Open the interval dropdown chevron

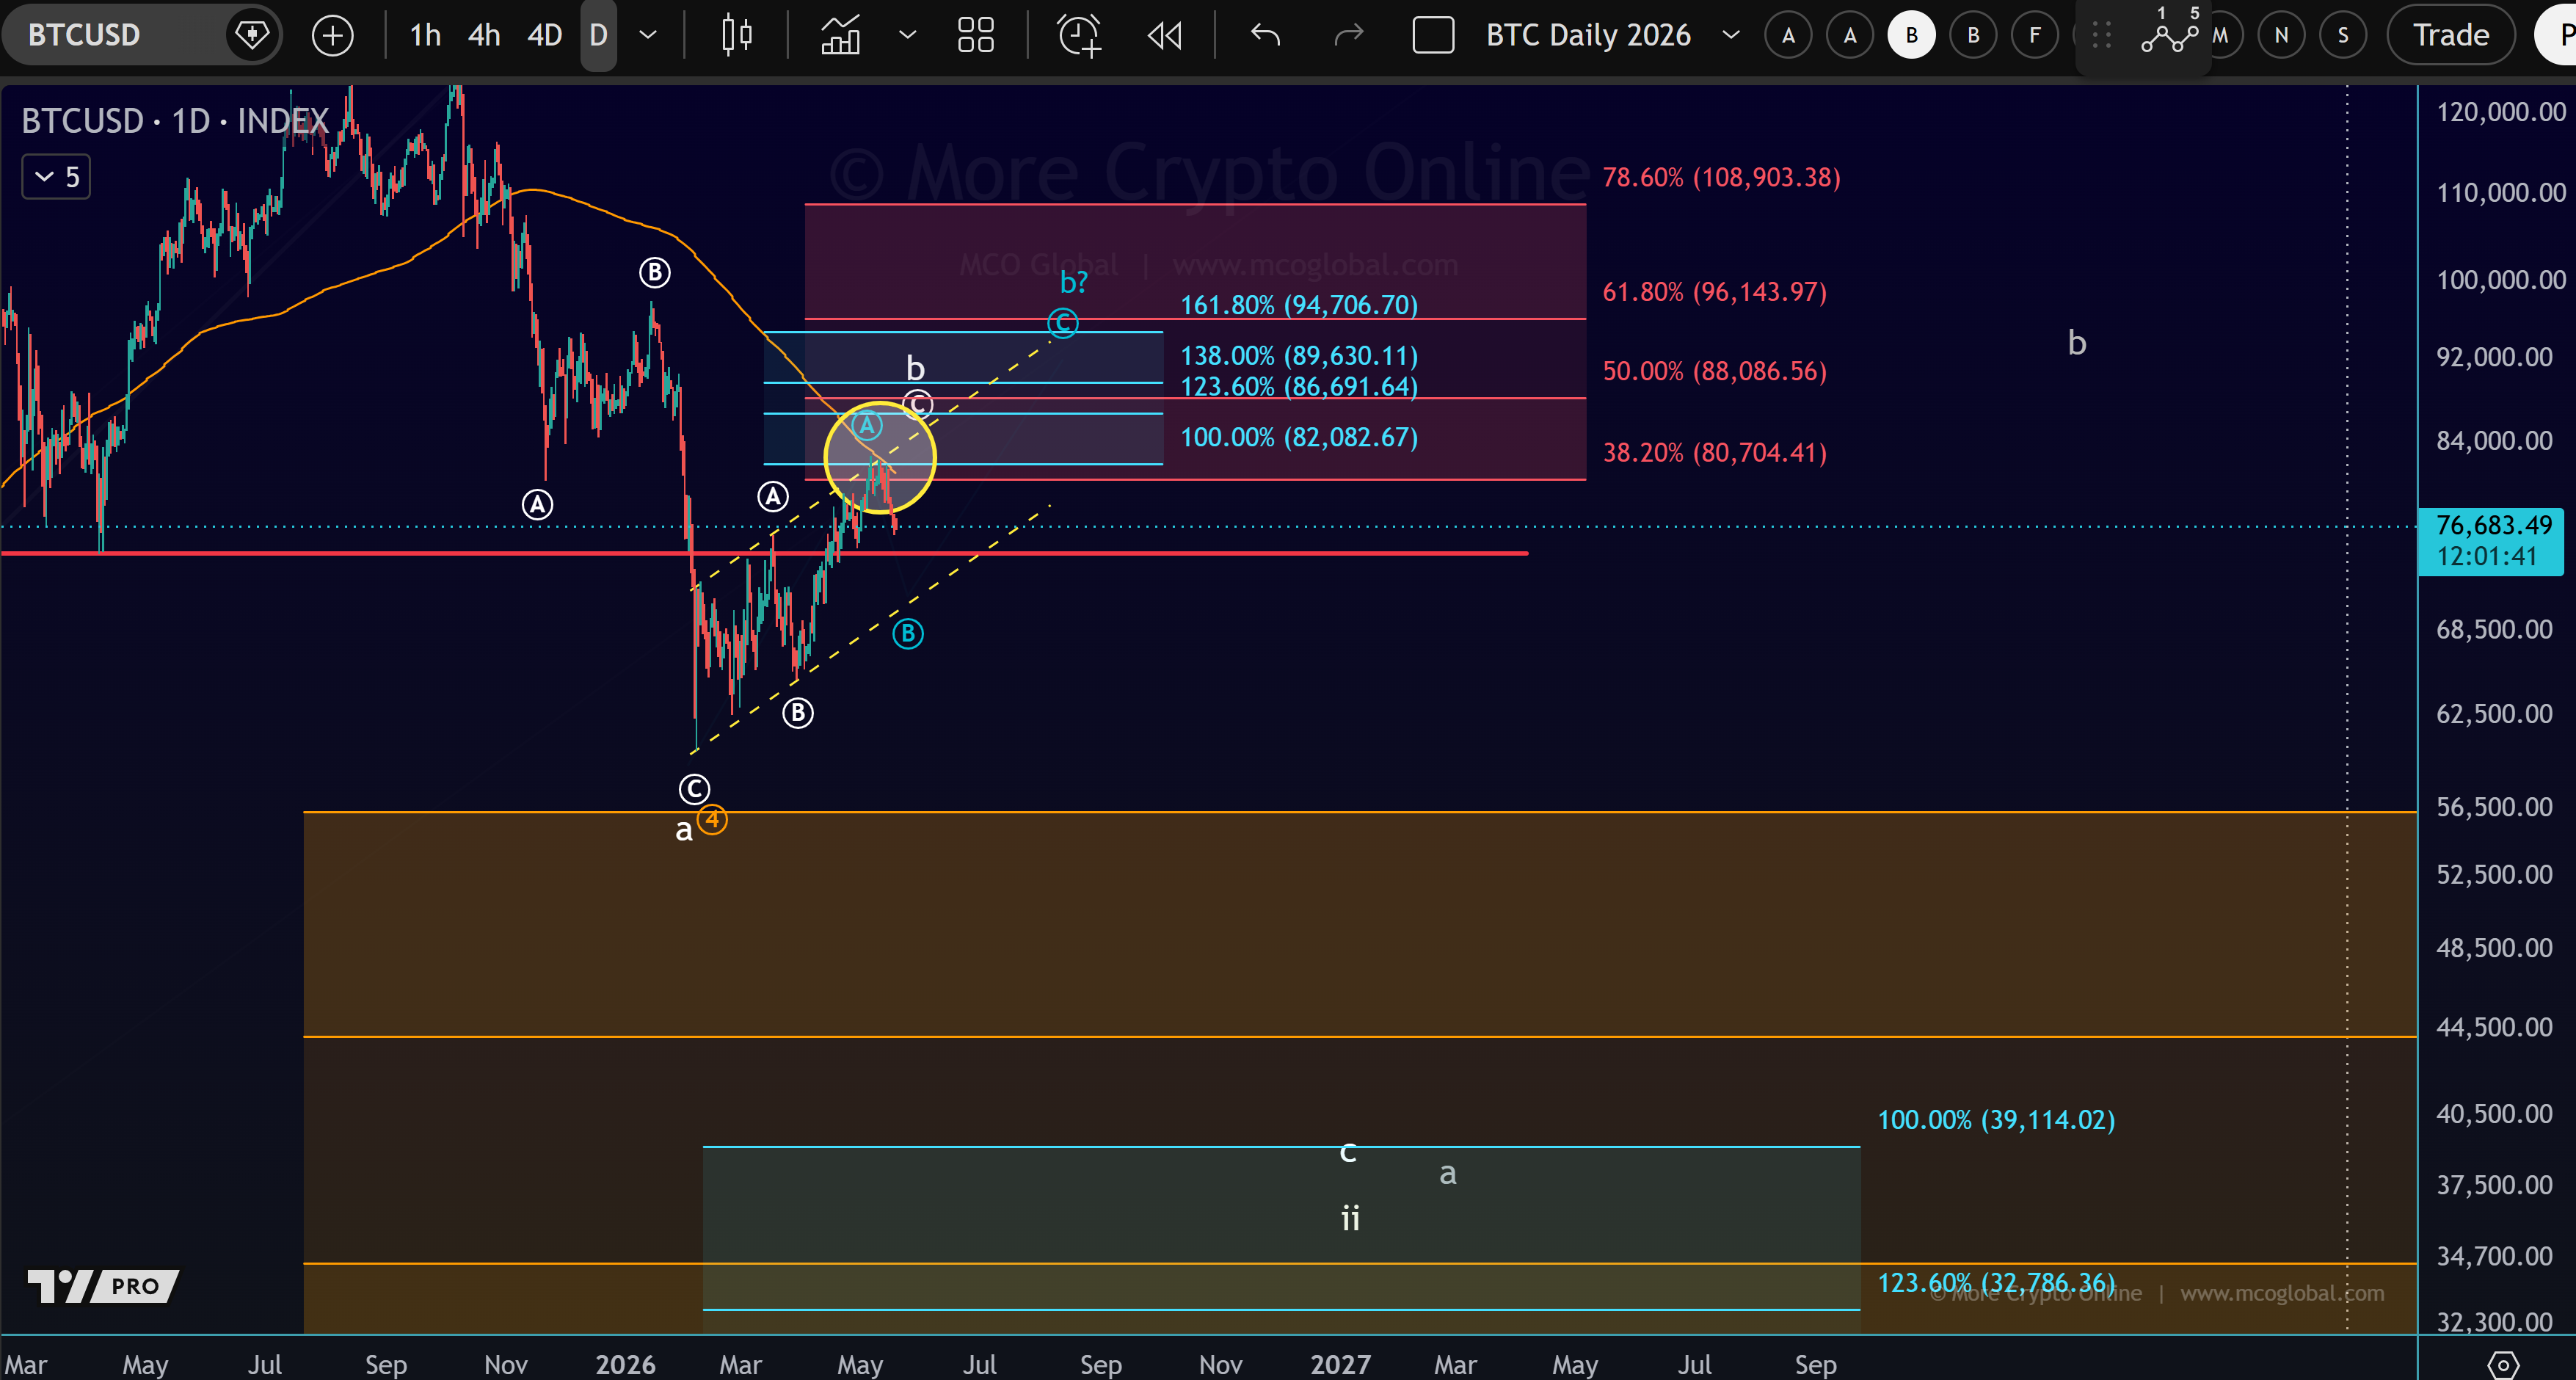[x=648, y=36]
